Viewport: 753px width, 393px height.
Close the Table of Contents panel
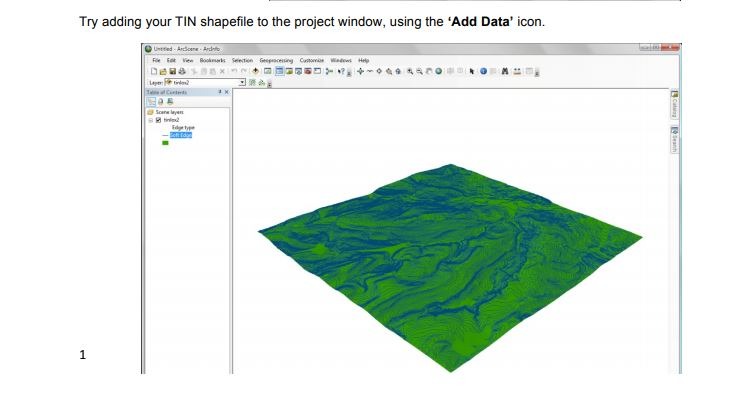pyautogui.click(x=227, y=92)
